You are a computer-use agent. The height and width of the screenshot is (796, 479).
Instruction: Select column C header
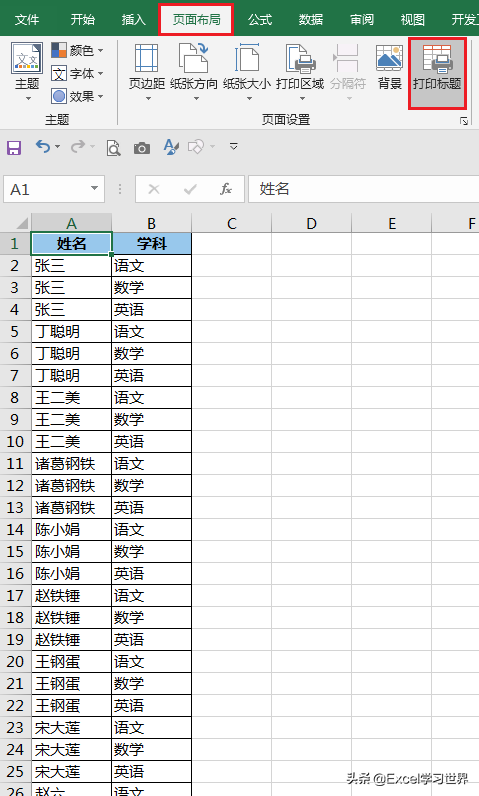(x=231, y=223)
